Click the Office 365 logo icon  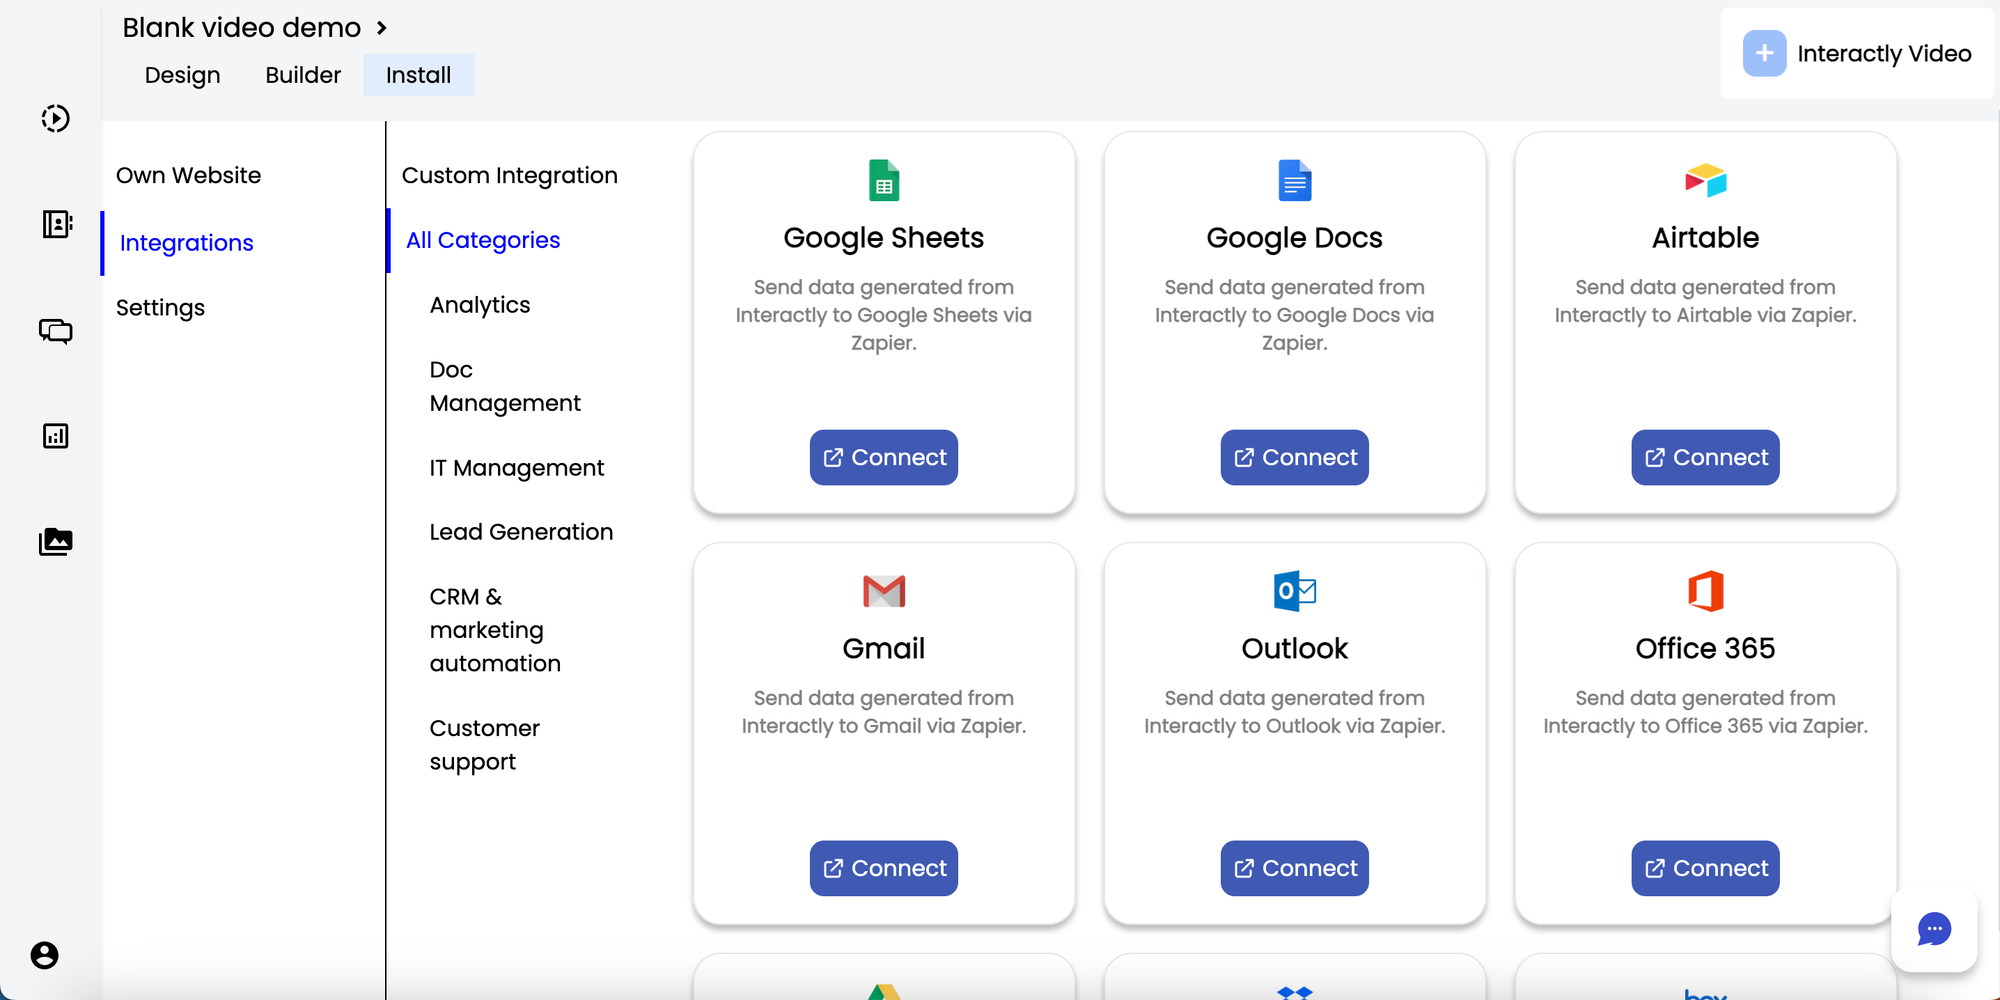point(1705,591)
